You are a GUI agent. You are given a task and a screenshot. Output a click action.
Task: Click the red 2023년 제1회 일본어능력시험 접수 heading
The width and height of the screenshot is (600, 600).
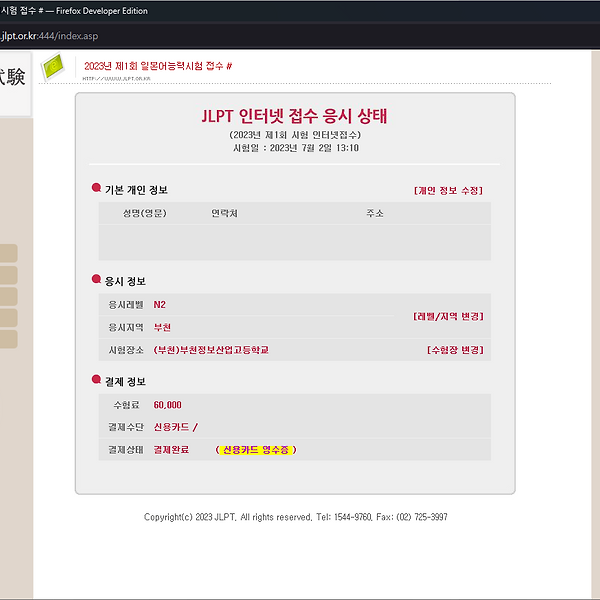click(158, 66)
